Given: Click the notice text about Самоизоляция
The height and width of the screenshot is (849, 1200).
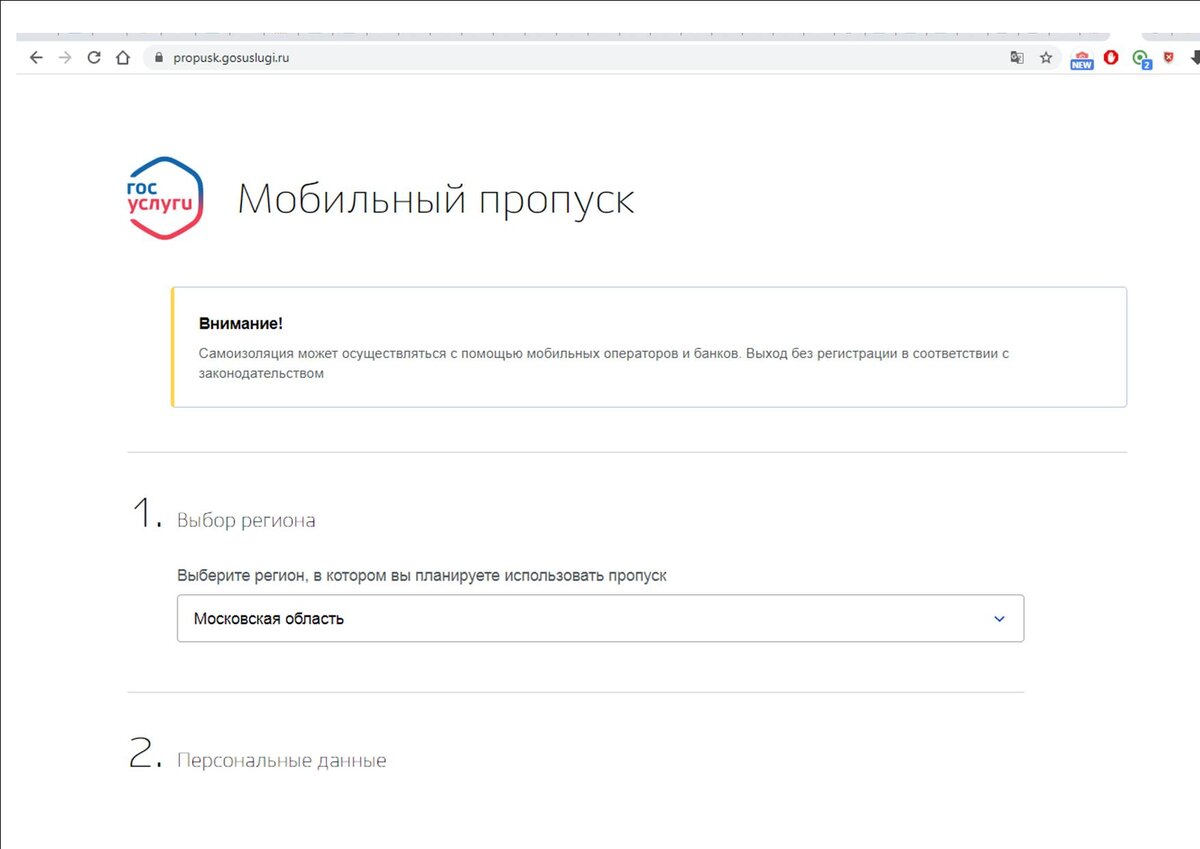Looking at the screenshot, I should pyautogui.click(x=605, y=364).
